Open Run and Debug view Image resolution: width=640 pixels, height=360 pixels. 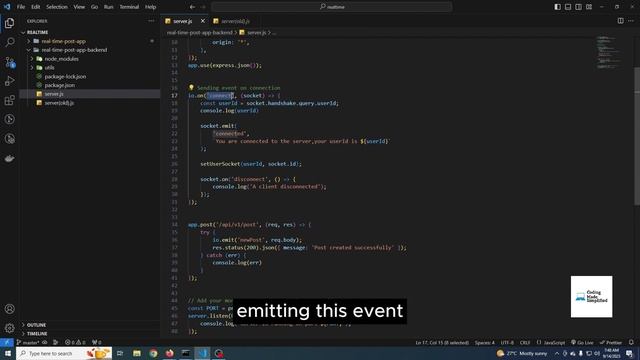click(9, 81)
